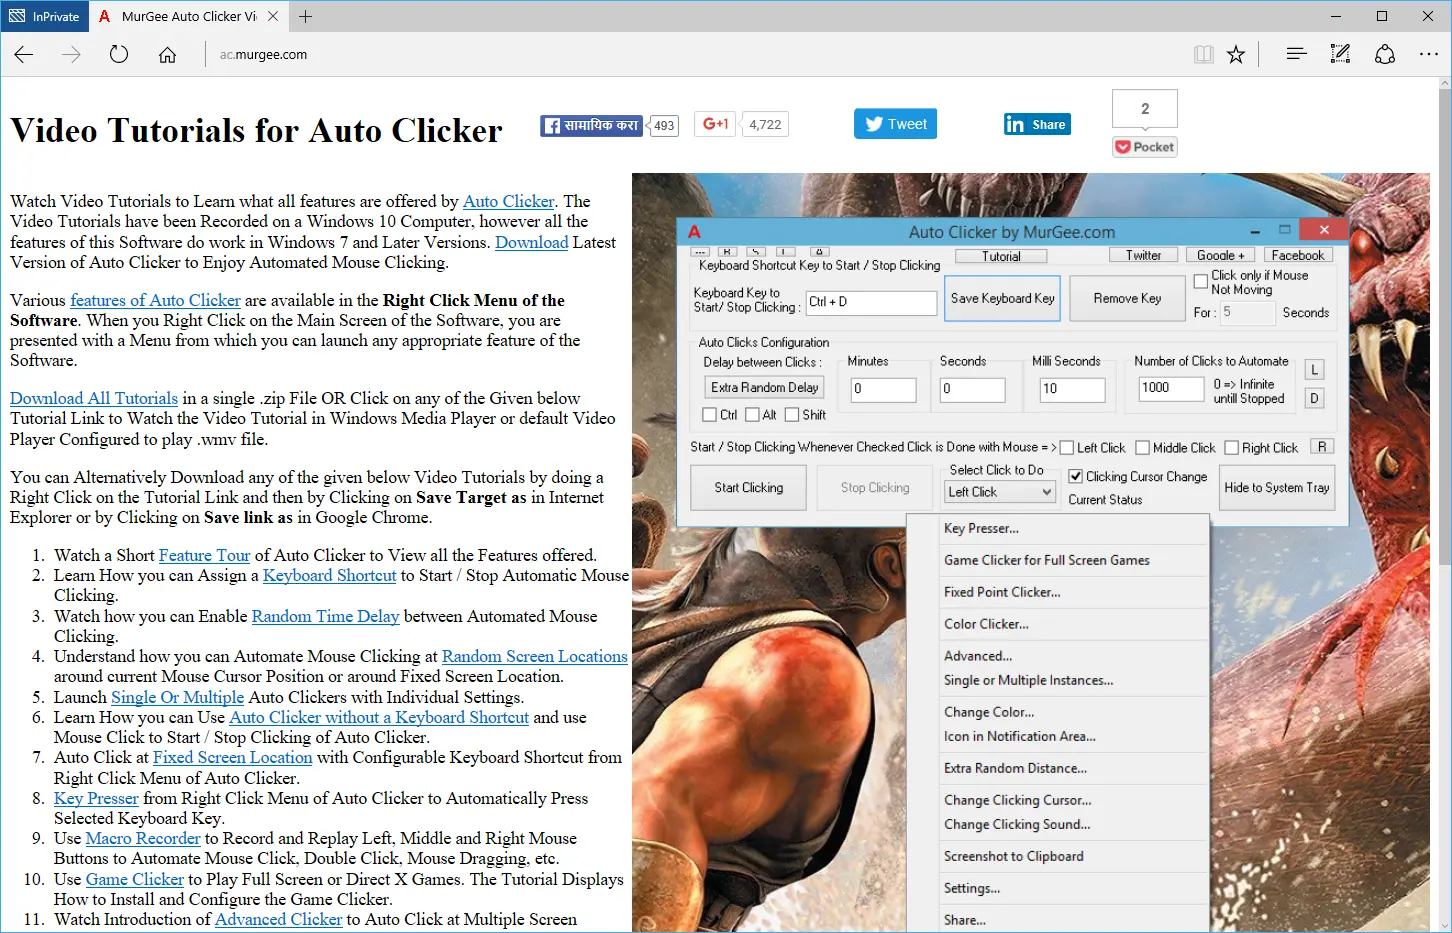
Task: Choose Key Presser from context menu
Action: (981, 528)
